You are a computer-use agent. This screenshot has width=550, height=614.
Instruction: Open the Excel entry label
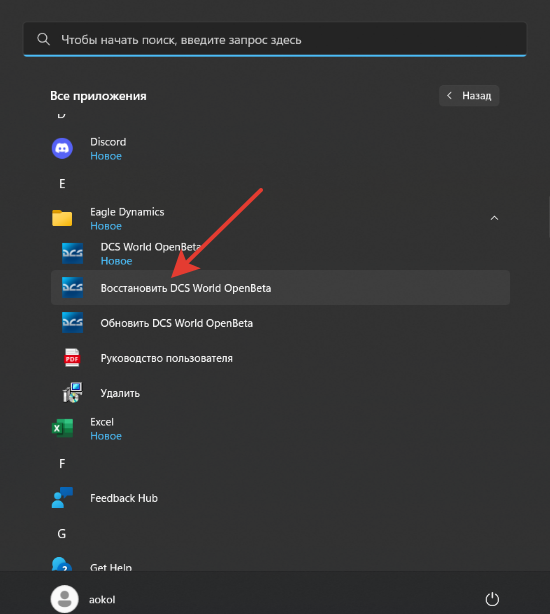point(102,422)
